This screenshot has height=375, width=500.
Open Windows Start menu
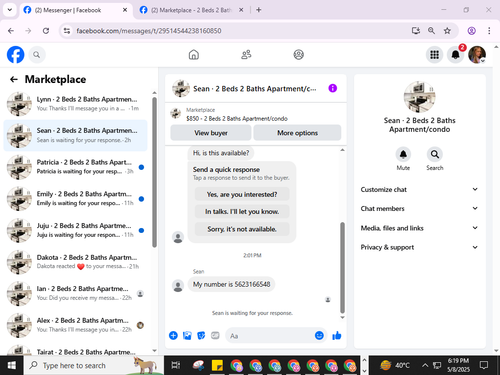(x=12, y=365)
